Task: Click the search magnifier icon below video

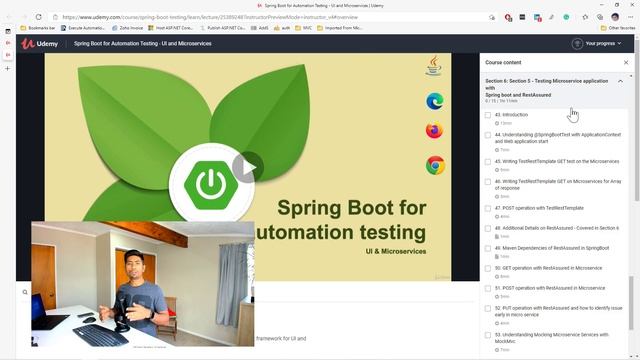Action: (25, 292)
